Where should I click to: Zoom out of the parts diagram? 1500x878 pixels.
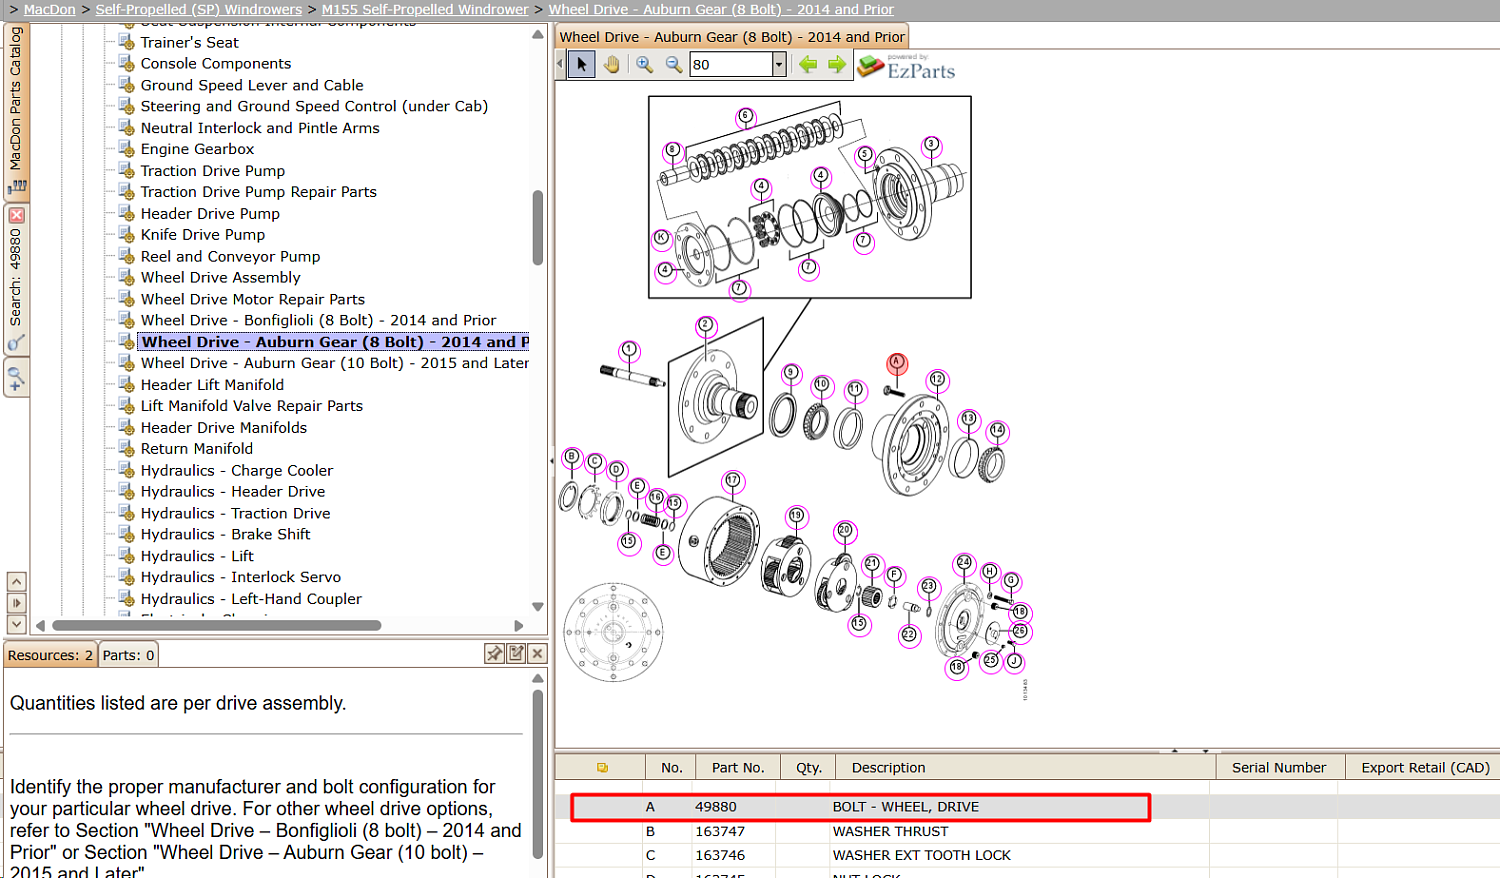(674, 65)
